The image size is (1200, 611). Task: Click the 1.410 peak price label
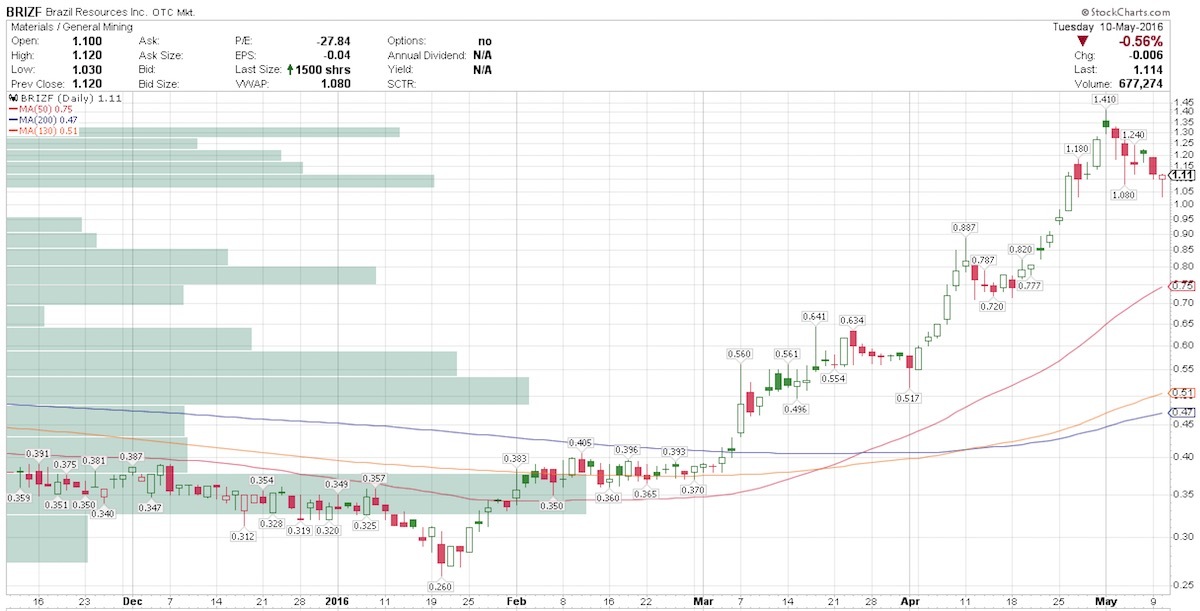[x=1106, y=100]
